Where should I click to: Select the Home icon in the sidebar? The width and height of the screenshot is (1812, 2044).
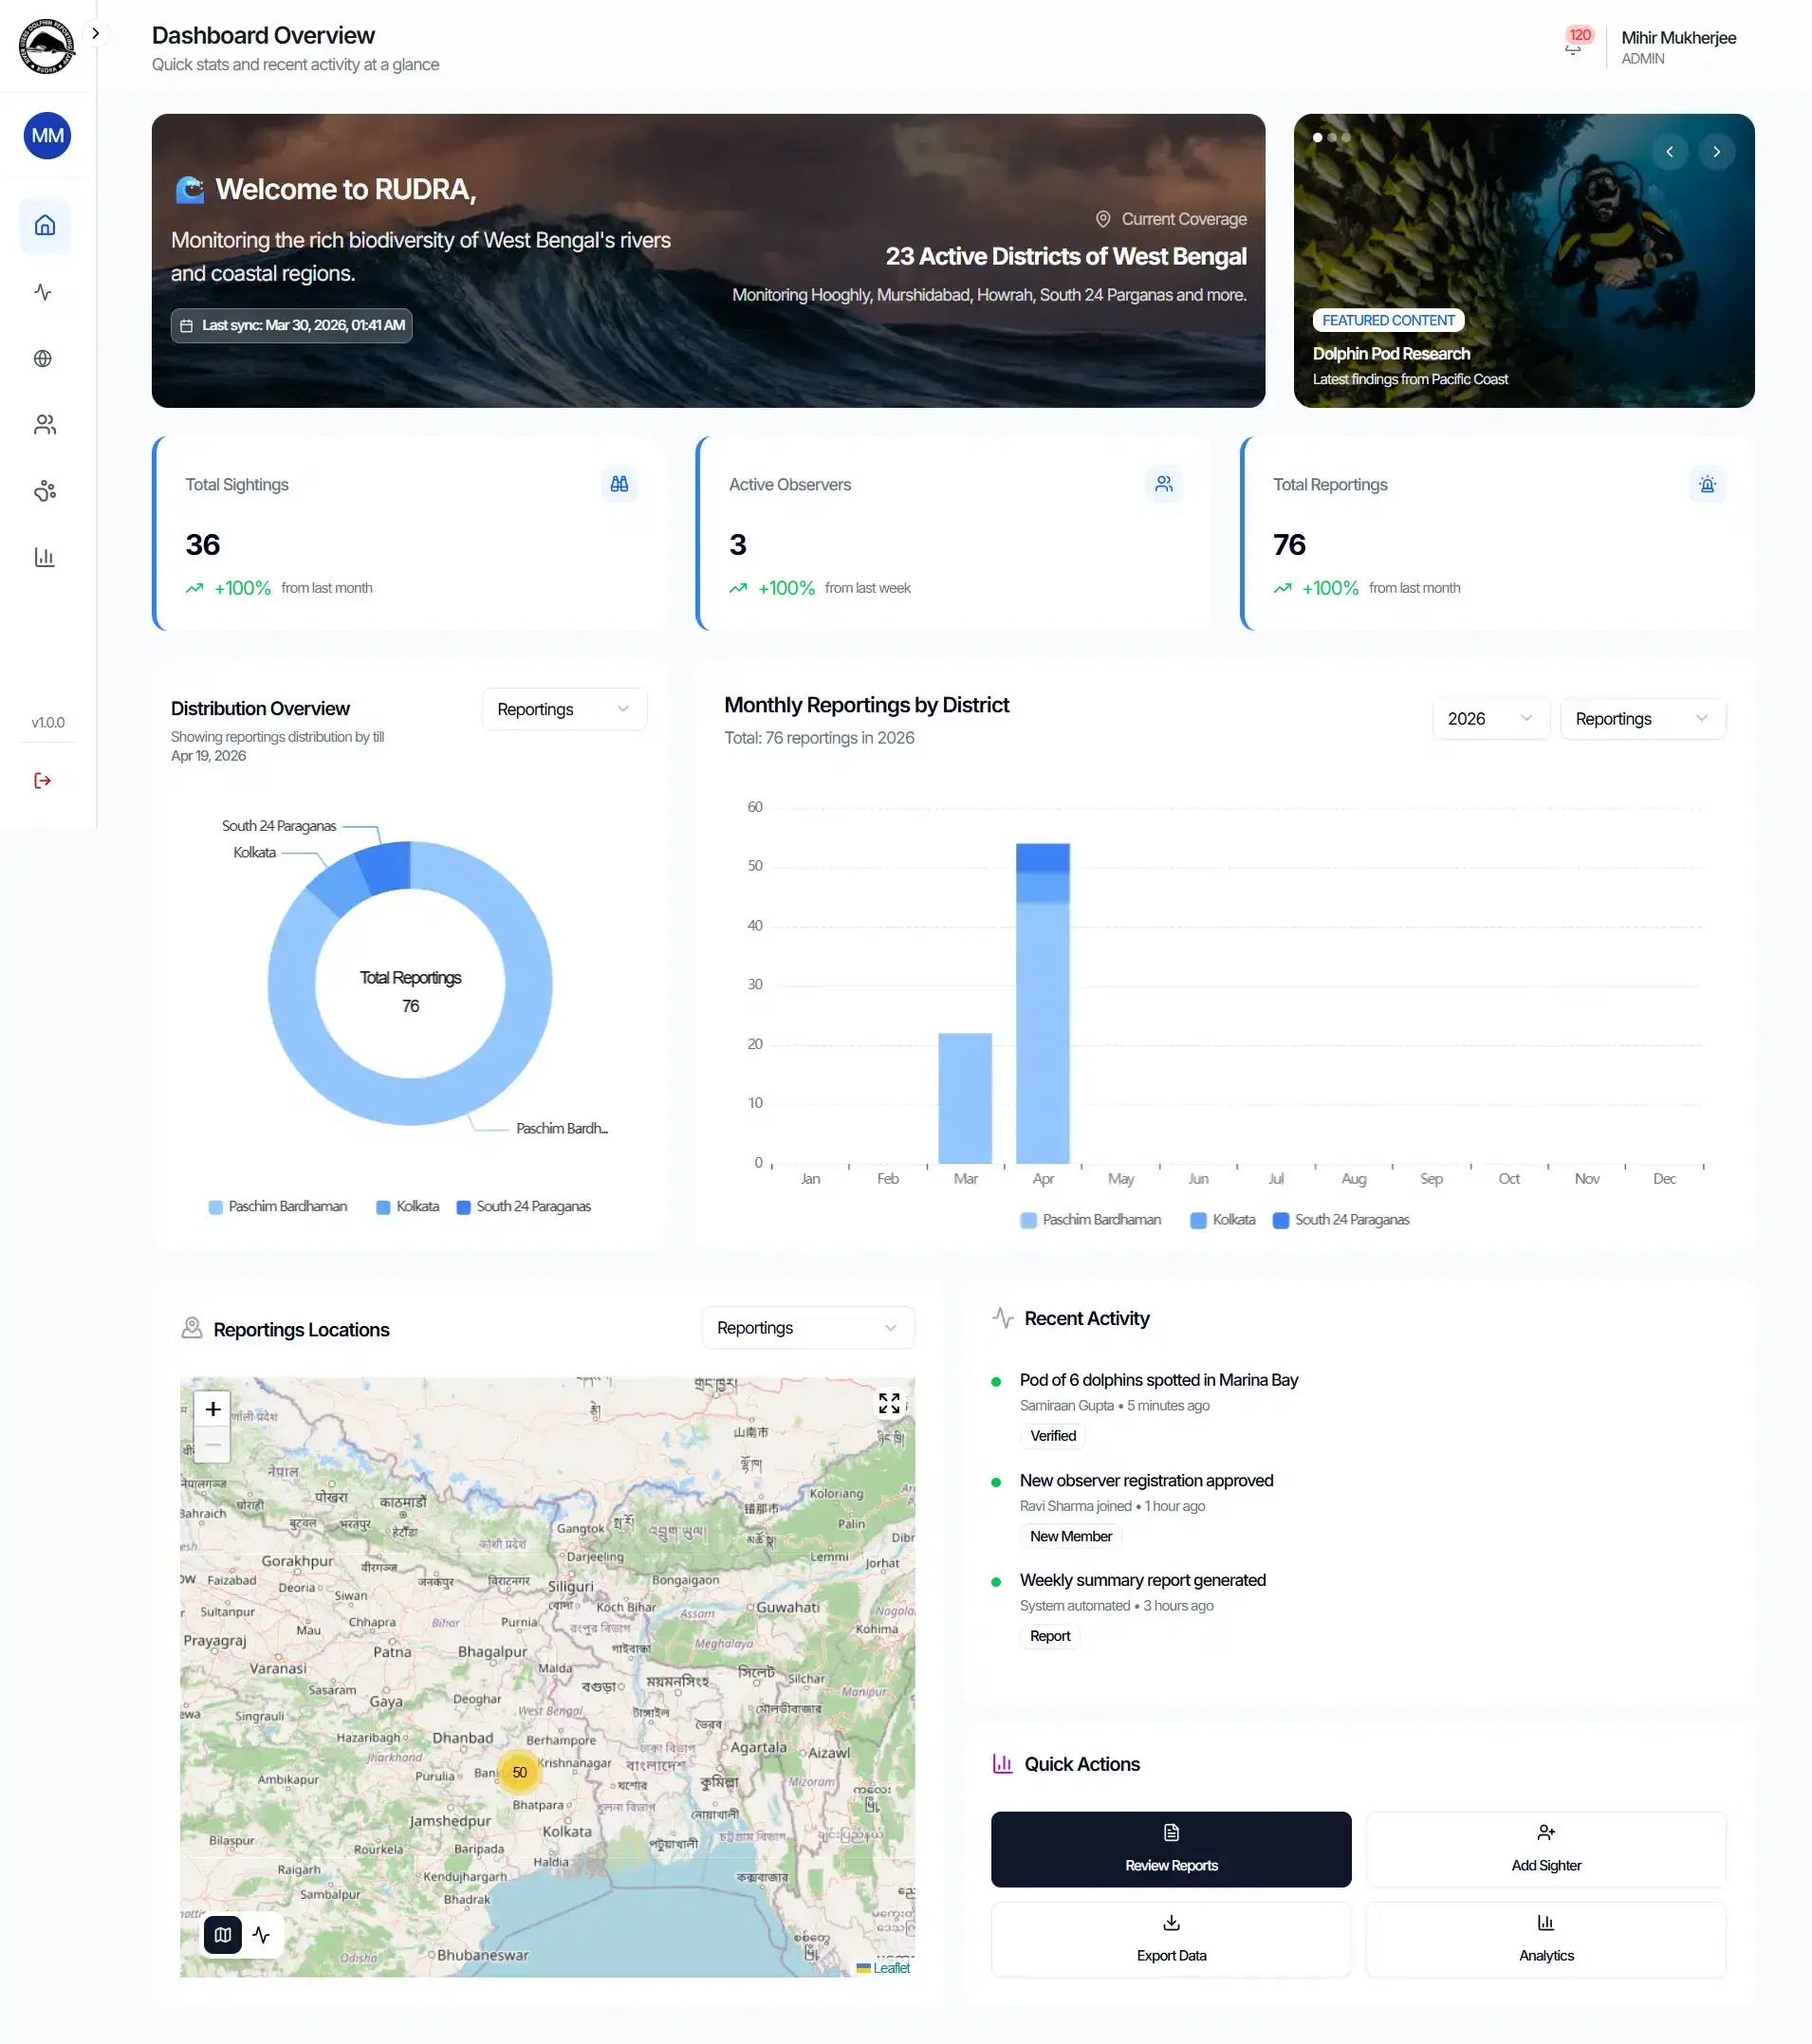click(45, 225)
